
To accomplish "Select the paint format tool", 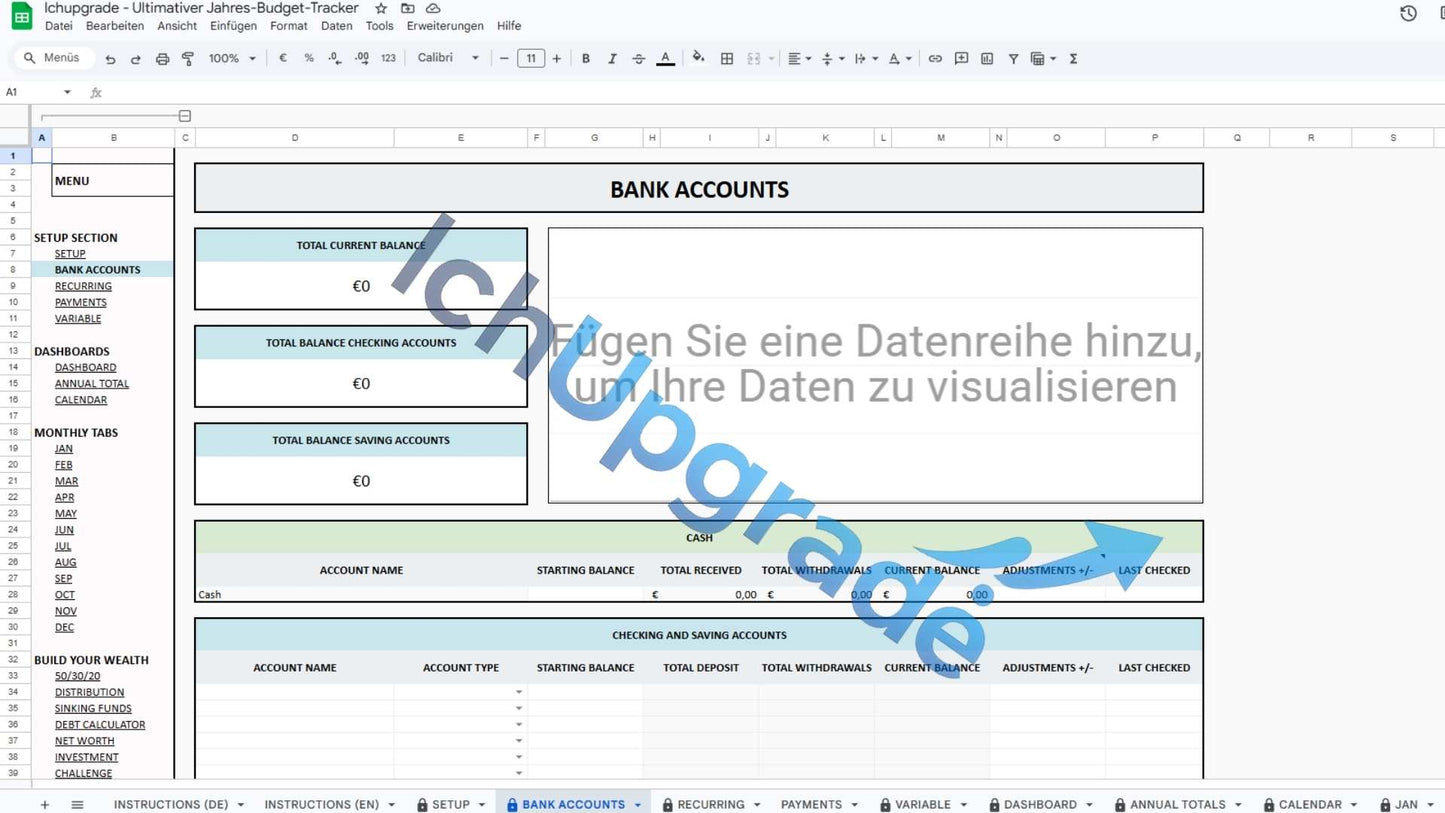I will click(x=187, y=58).
